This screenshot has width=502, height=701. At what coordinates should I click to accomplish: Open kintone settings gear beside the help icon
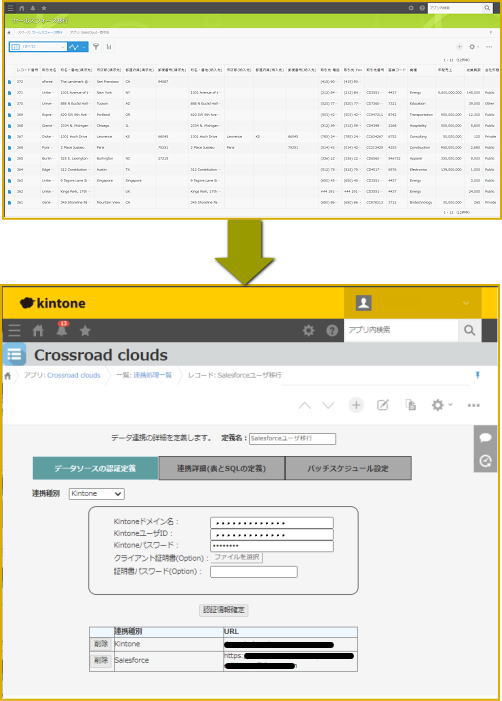click(308, 330)
